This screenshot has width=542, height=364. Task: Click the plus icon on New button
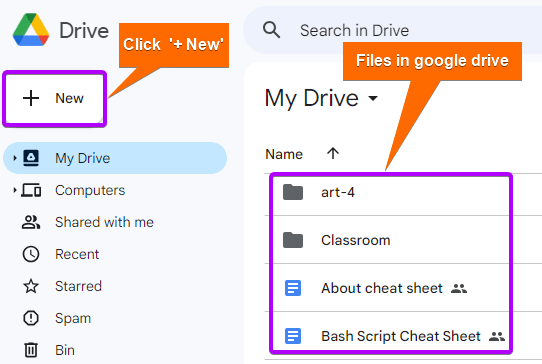point(31,98)
